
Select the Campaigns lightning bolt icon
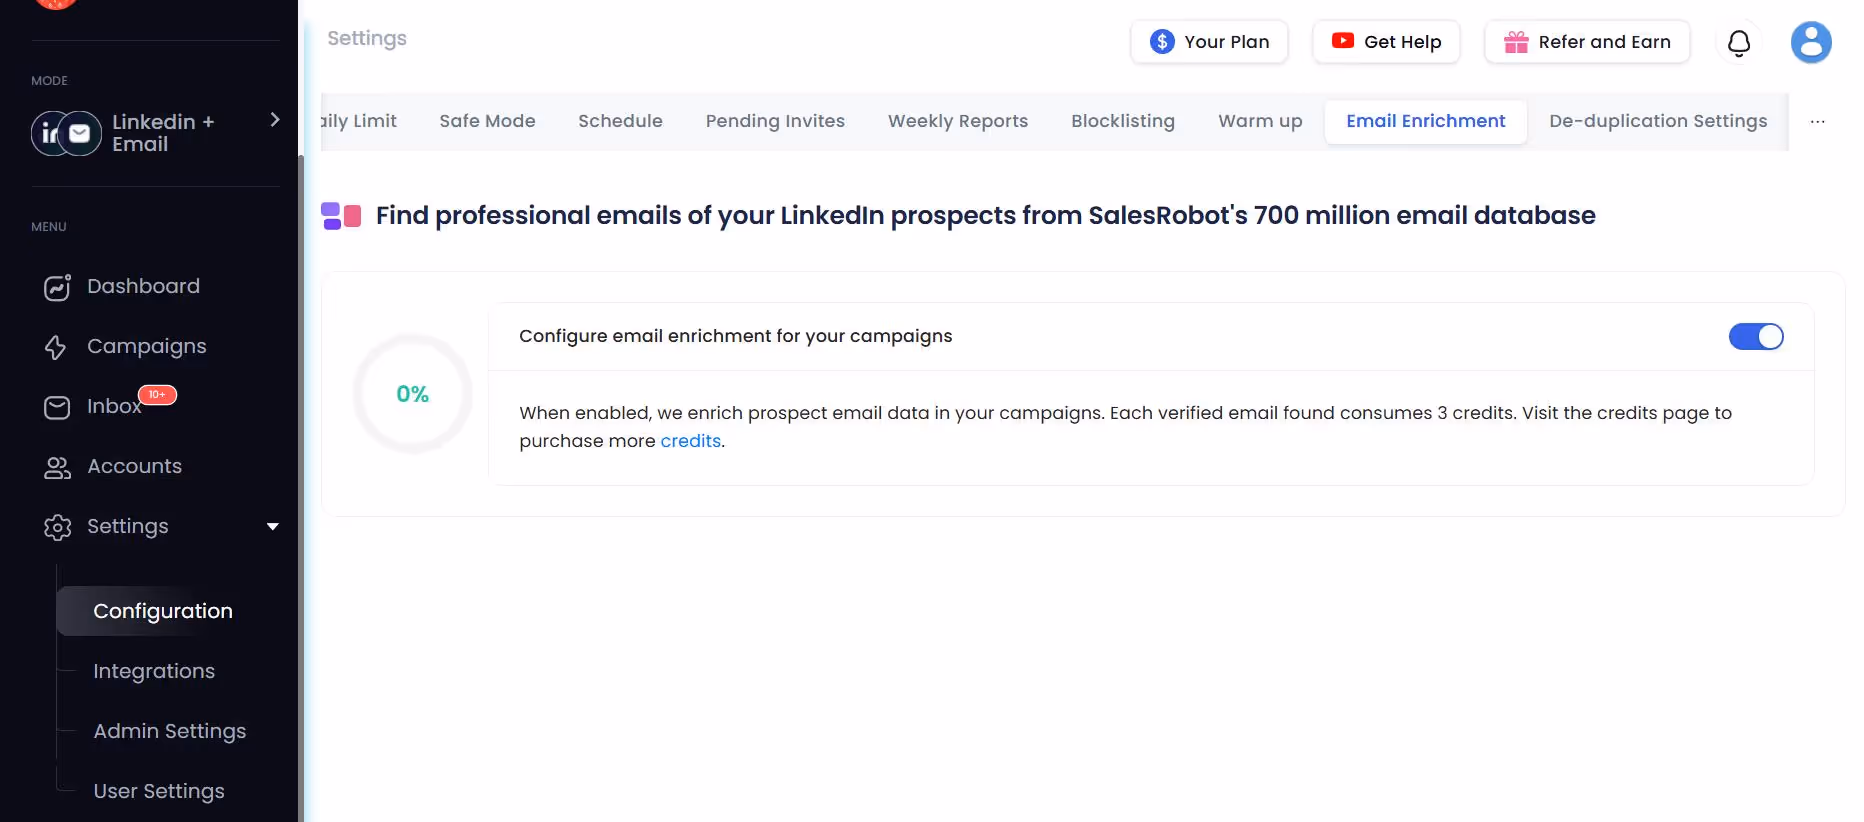coord(57,346)
